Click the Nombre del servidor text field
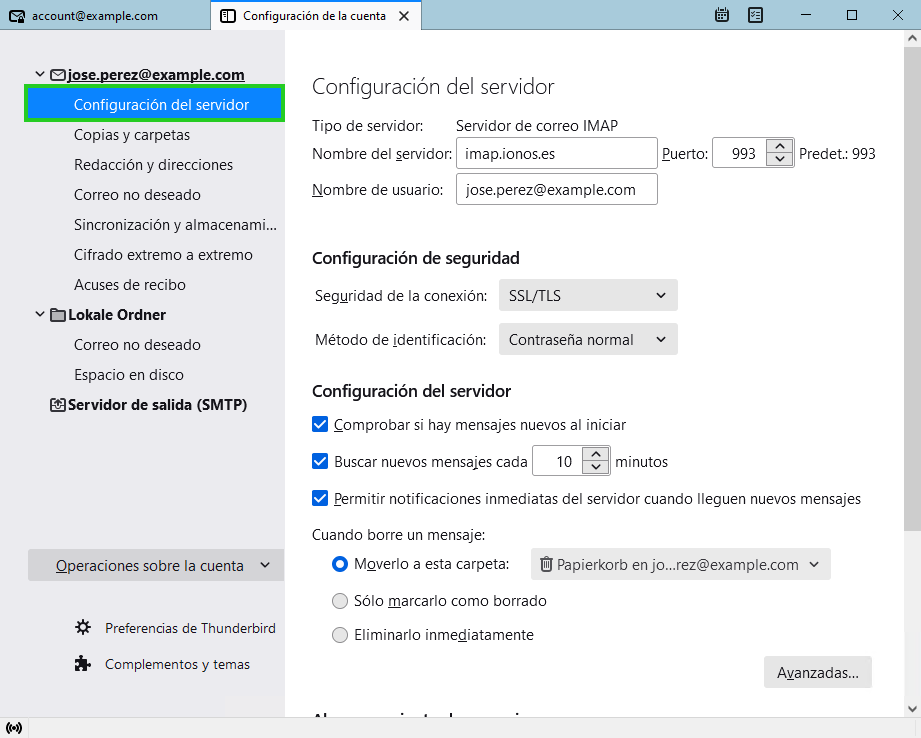921x738 pixels. [x=556, y=154]
